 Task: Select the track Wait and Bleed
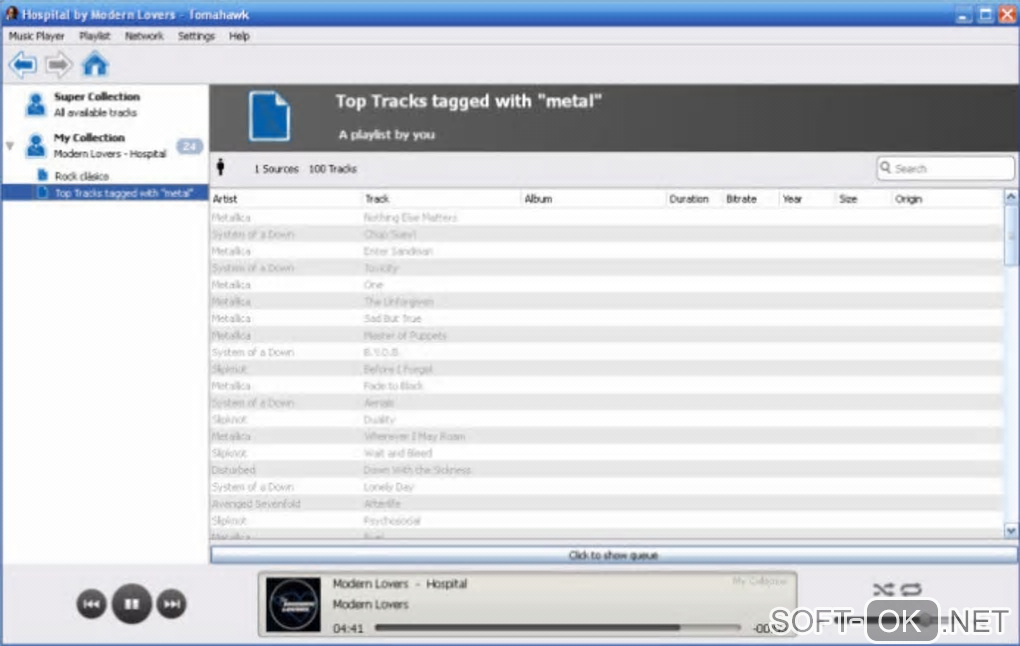point(397,453)
